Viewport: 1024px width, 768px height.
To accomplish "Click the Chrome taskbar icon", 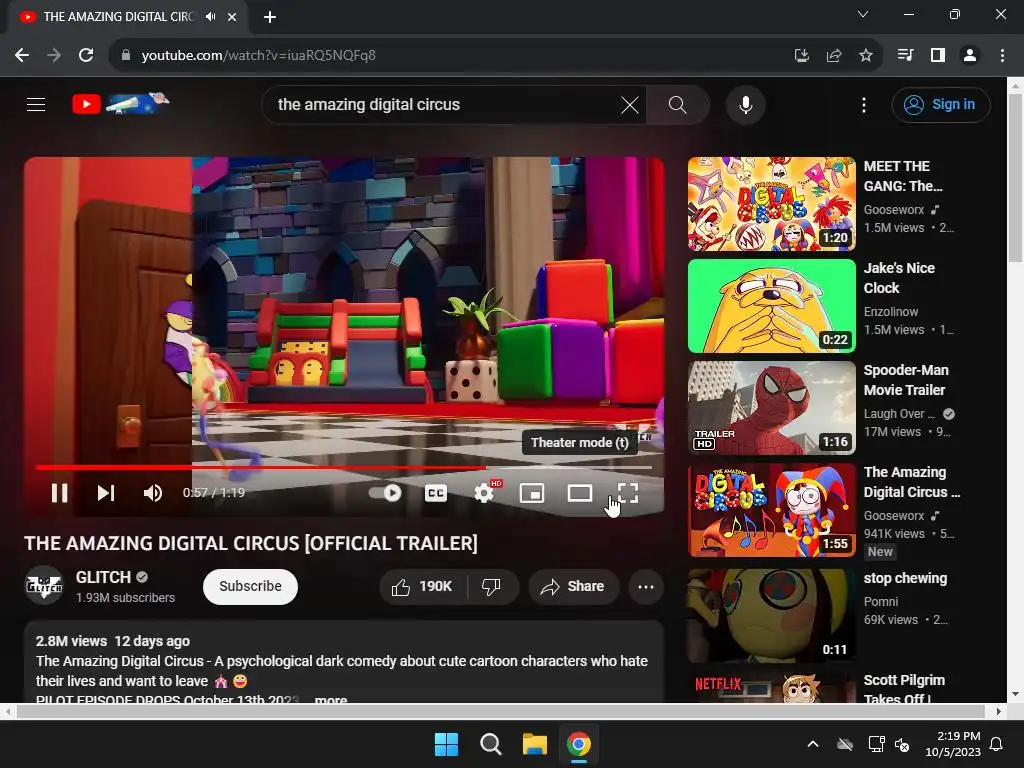I will pos(579,744).
